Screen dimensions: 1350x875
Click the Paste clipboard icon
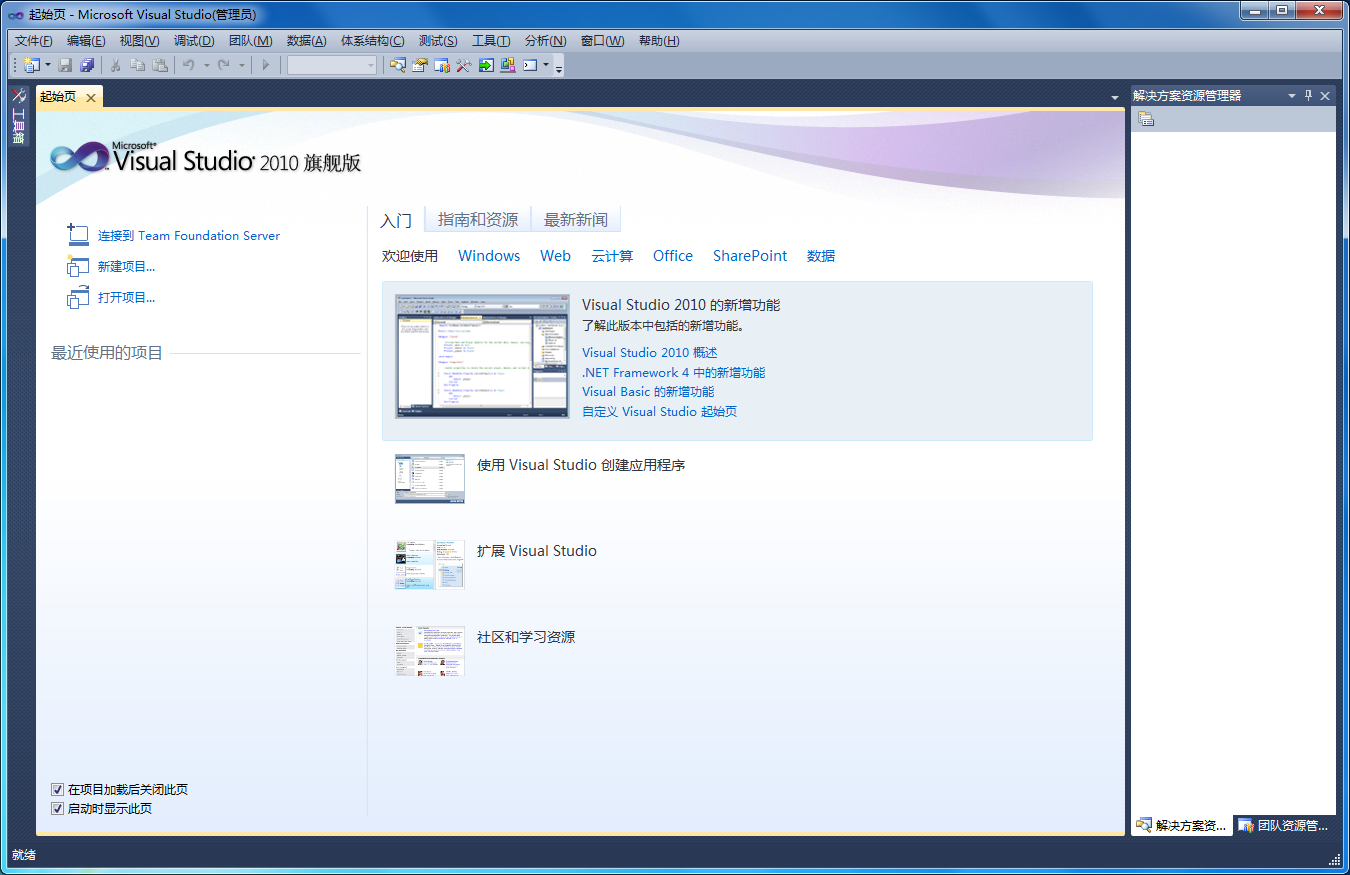(x=159, y=65)
